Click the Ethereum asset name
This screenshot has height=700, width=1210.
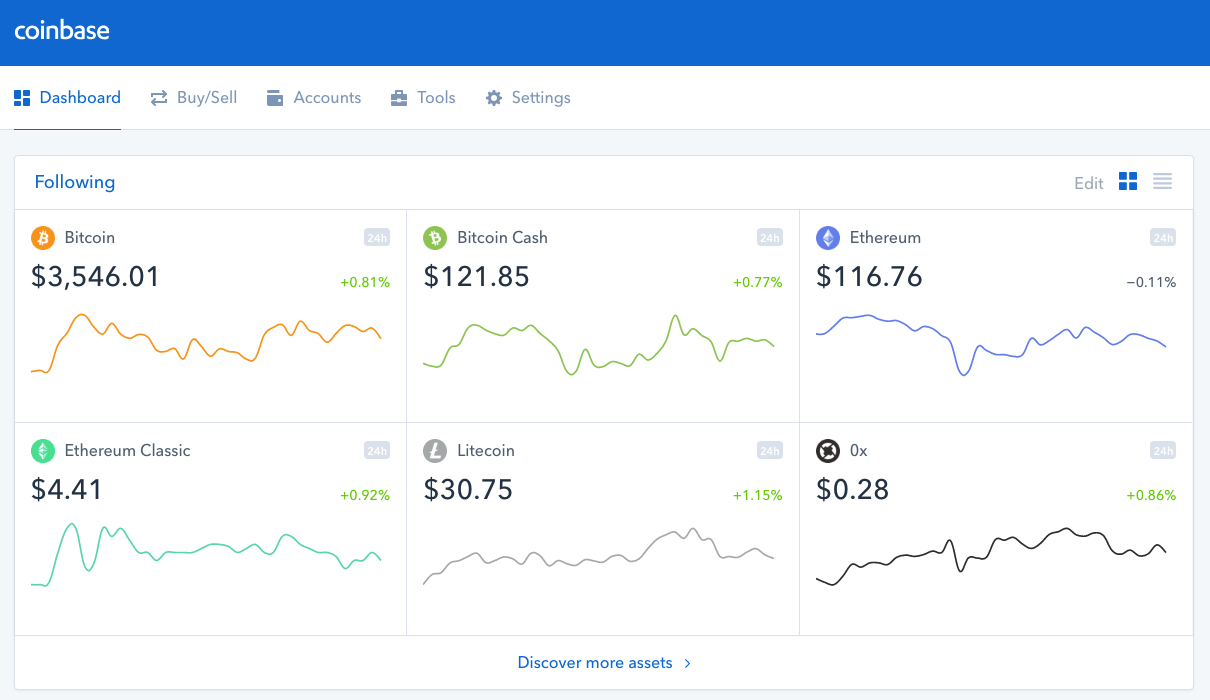pos(885,238)
